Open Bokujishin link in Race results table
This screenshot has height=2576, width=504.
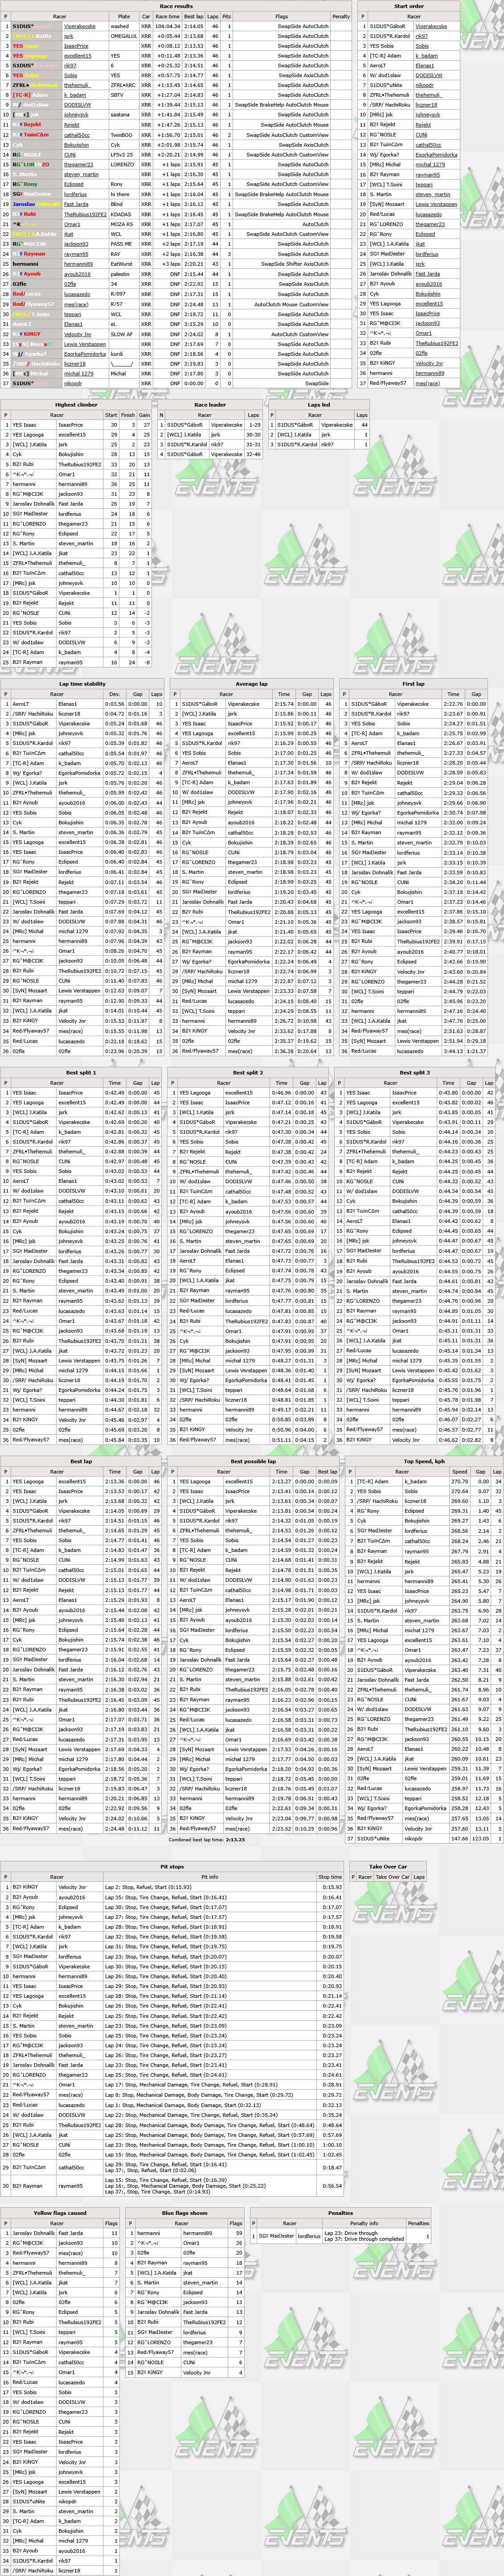[x=76, y=145]
